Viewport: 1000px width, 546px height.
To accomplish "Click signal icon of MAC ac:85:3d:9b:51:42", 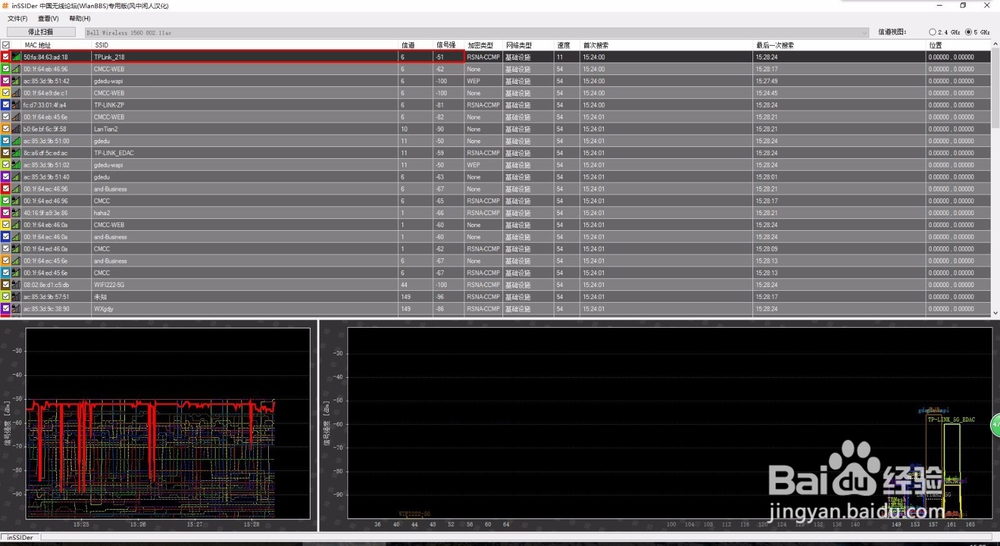I will click(17, 81).
